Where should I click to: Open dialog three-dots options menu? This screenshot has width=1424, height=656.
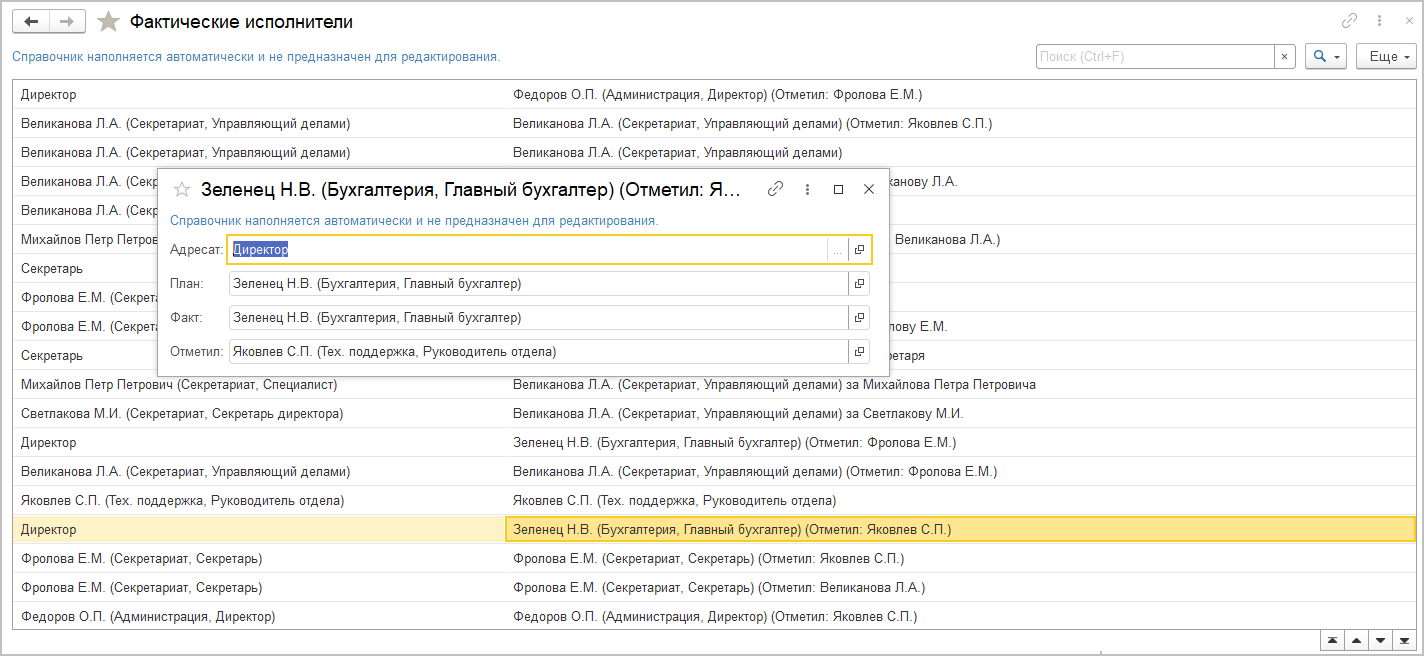807,189
